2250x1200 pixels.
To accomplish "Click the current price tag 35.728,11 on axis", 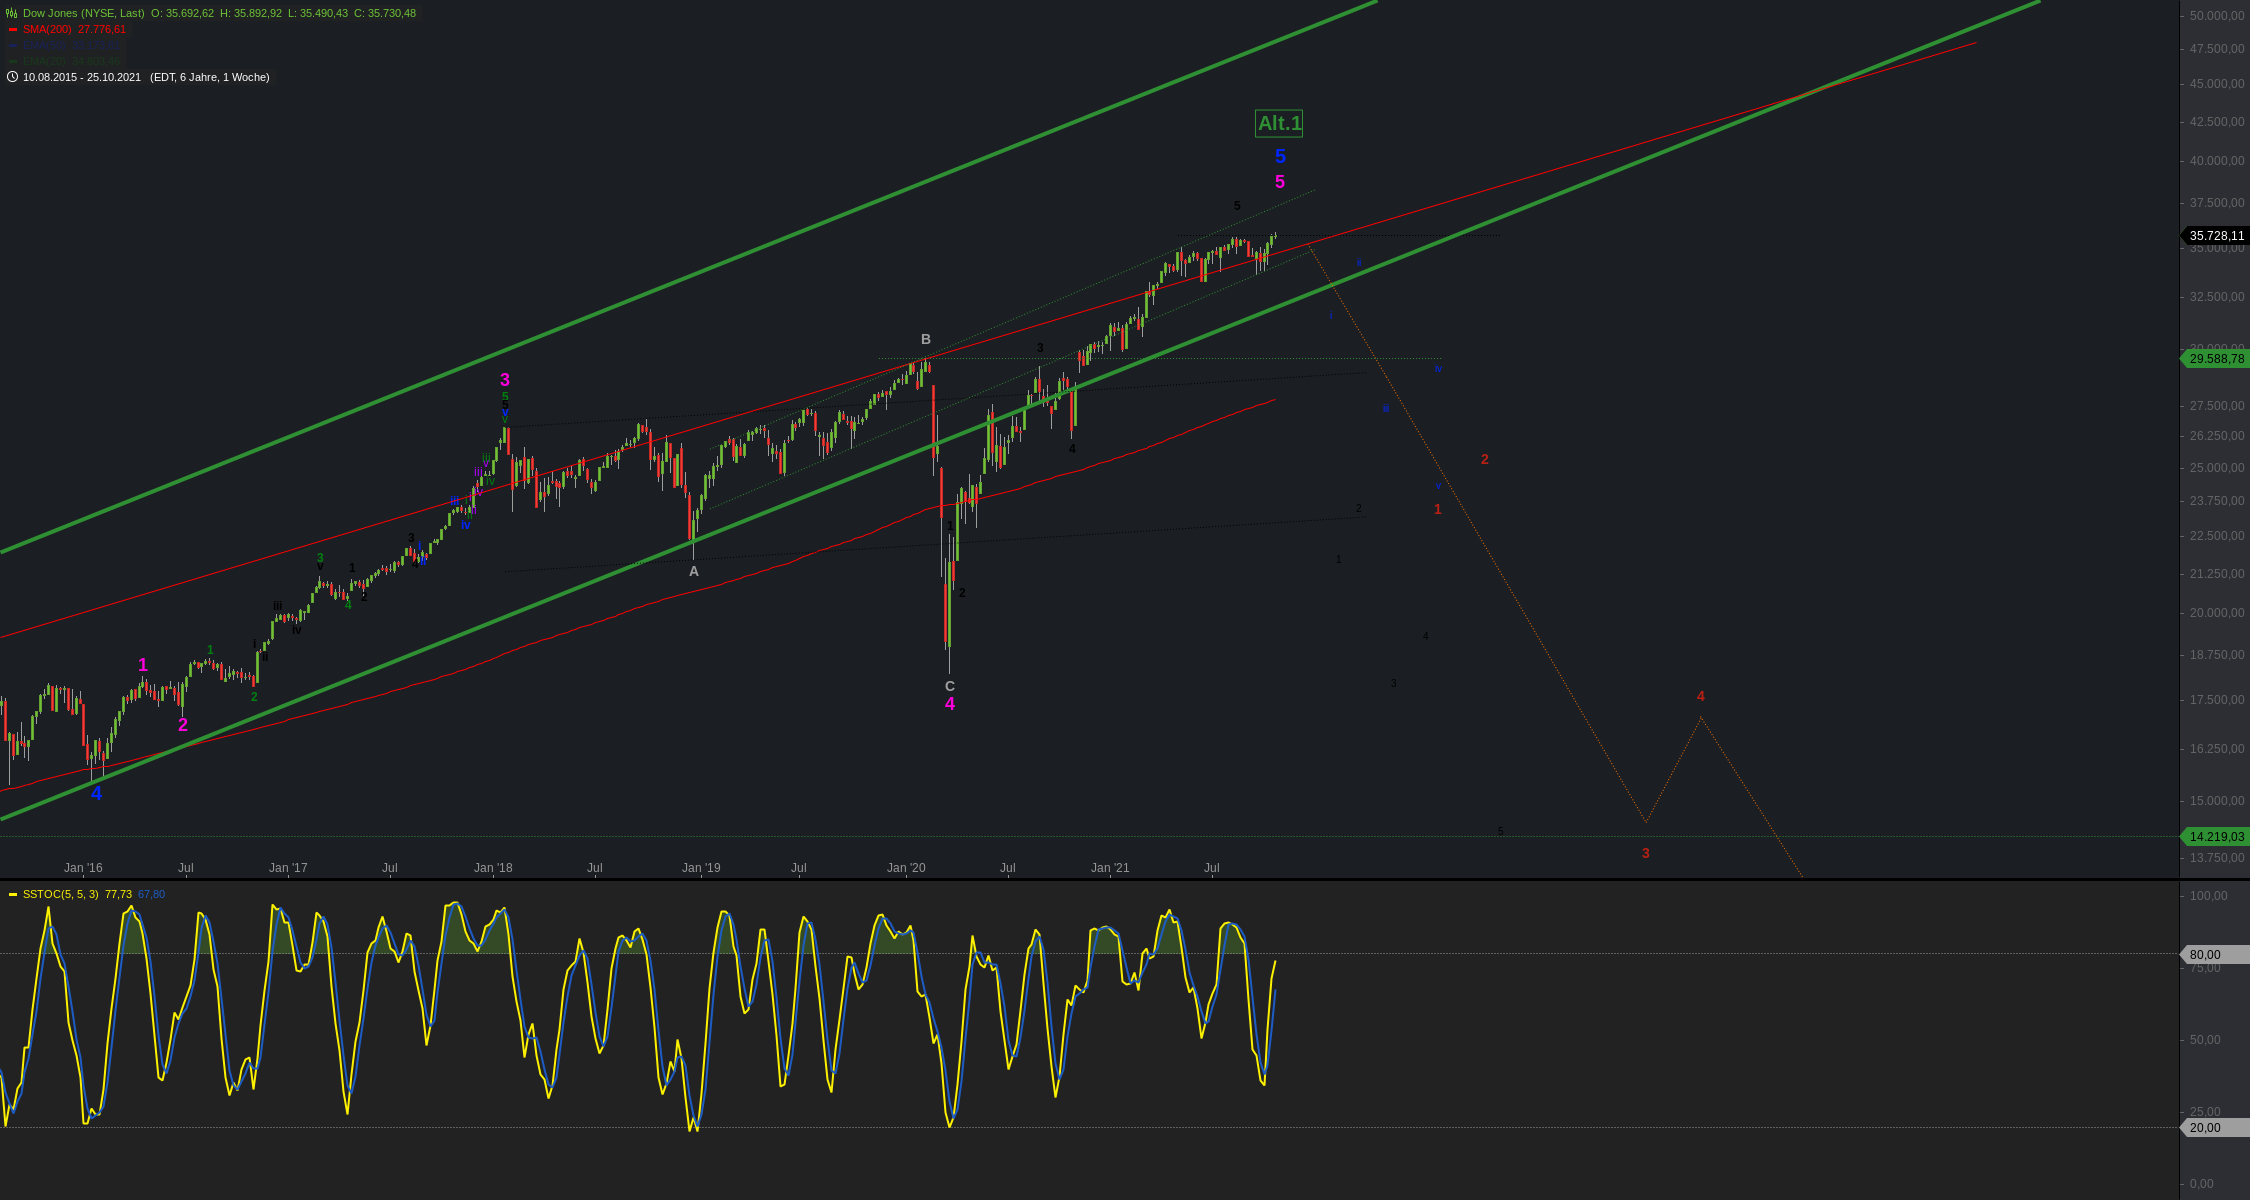I will (x=2216, y=236).
